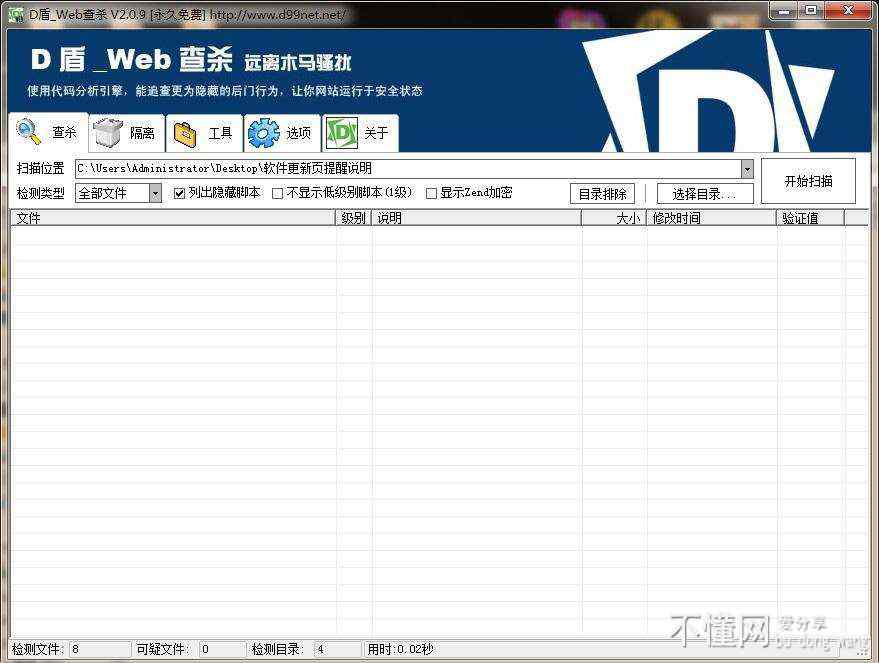
Task: Click the magnifier icon on the 查杀 tab
Action: coord(28,132)
